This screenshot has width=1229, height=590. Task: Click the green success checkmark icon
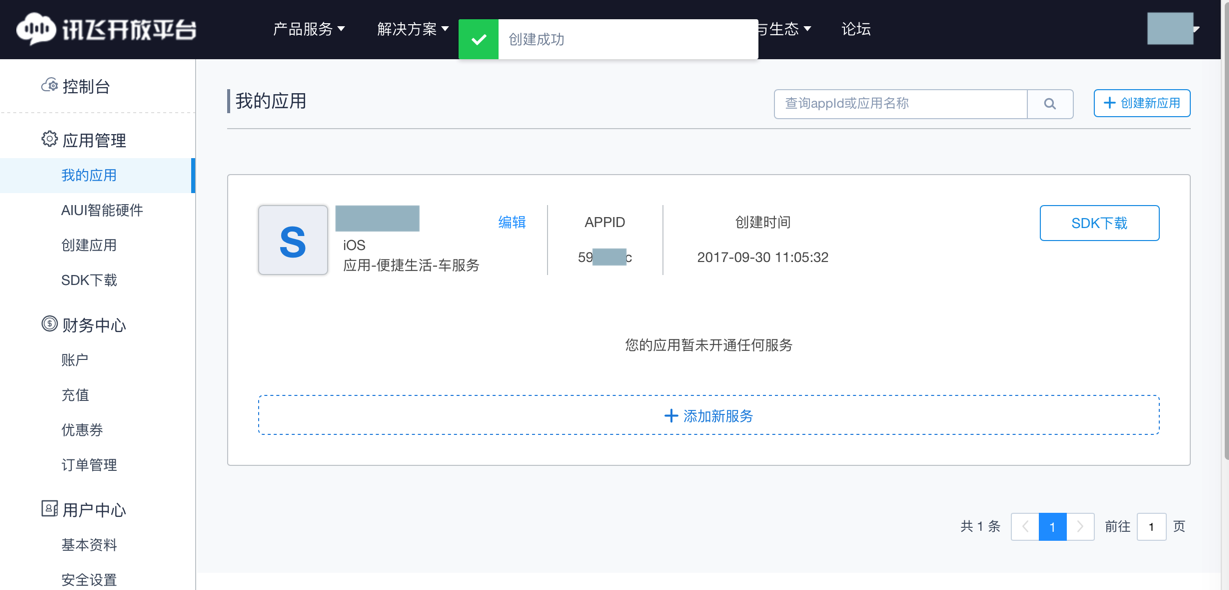[479, 39]
